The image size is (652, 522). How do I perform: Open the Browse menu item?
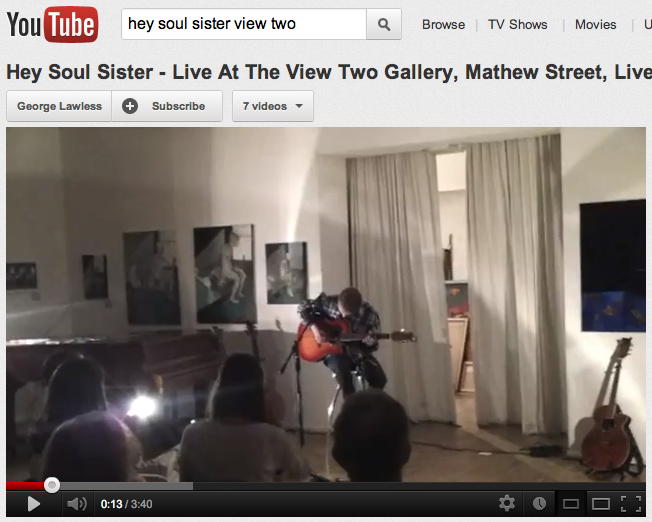click(x=443, y=25)
